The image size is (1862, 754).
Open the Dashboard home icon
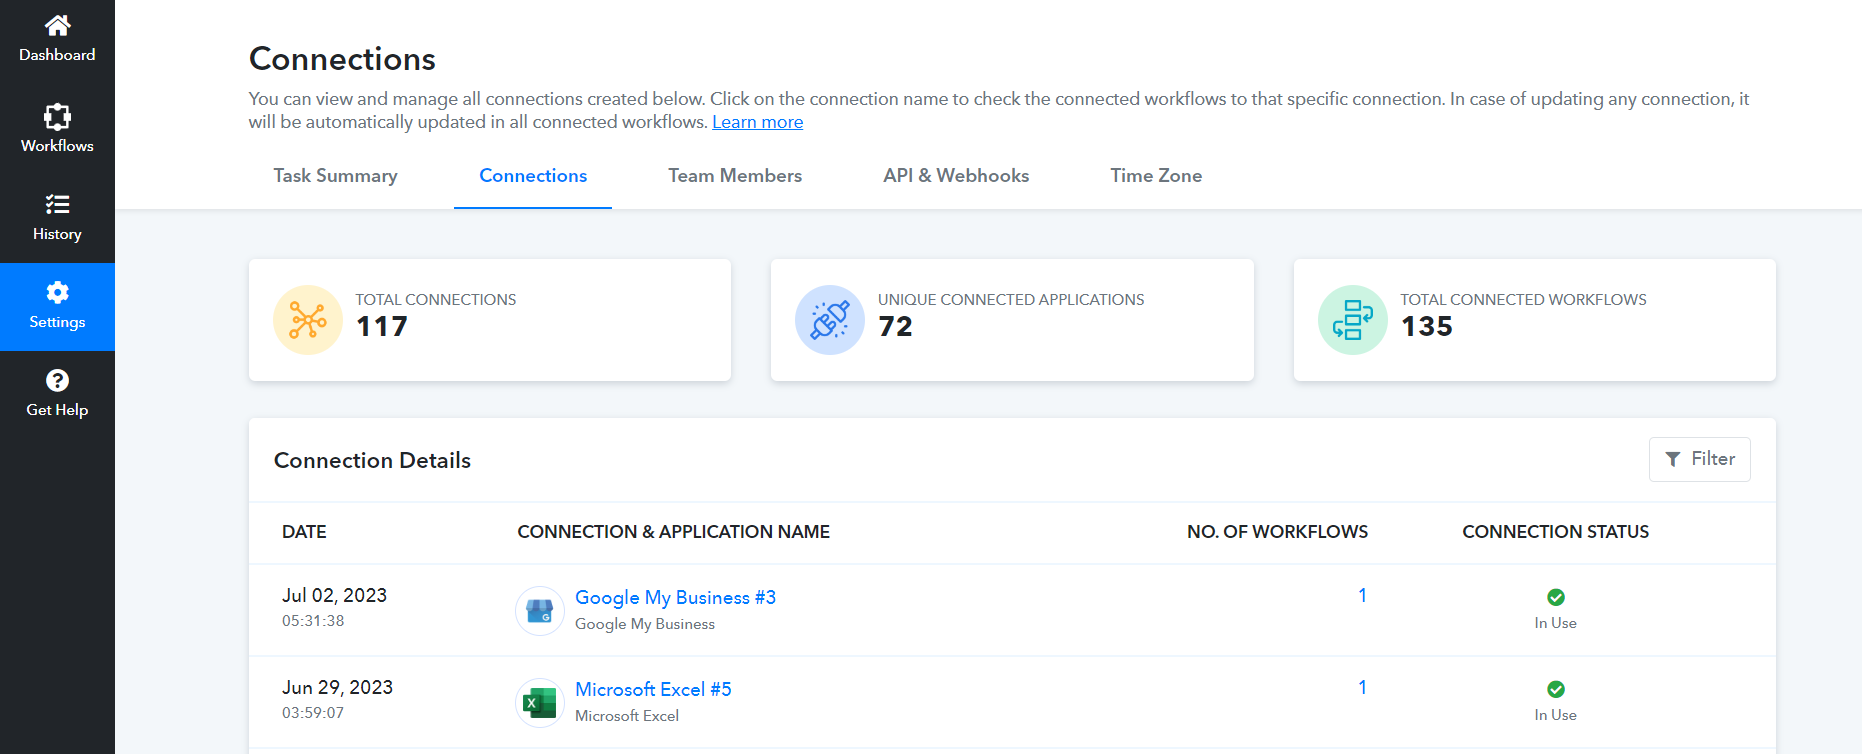(x=57, y=25)
